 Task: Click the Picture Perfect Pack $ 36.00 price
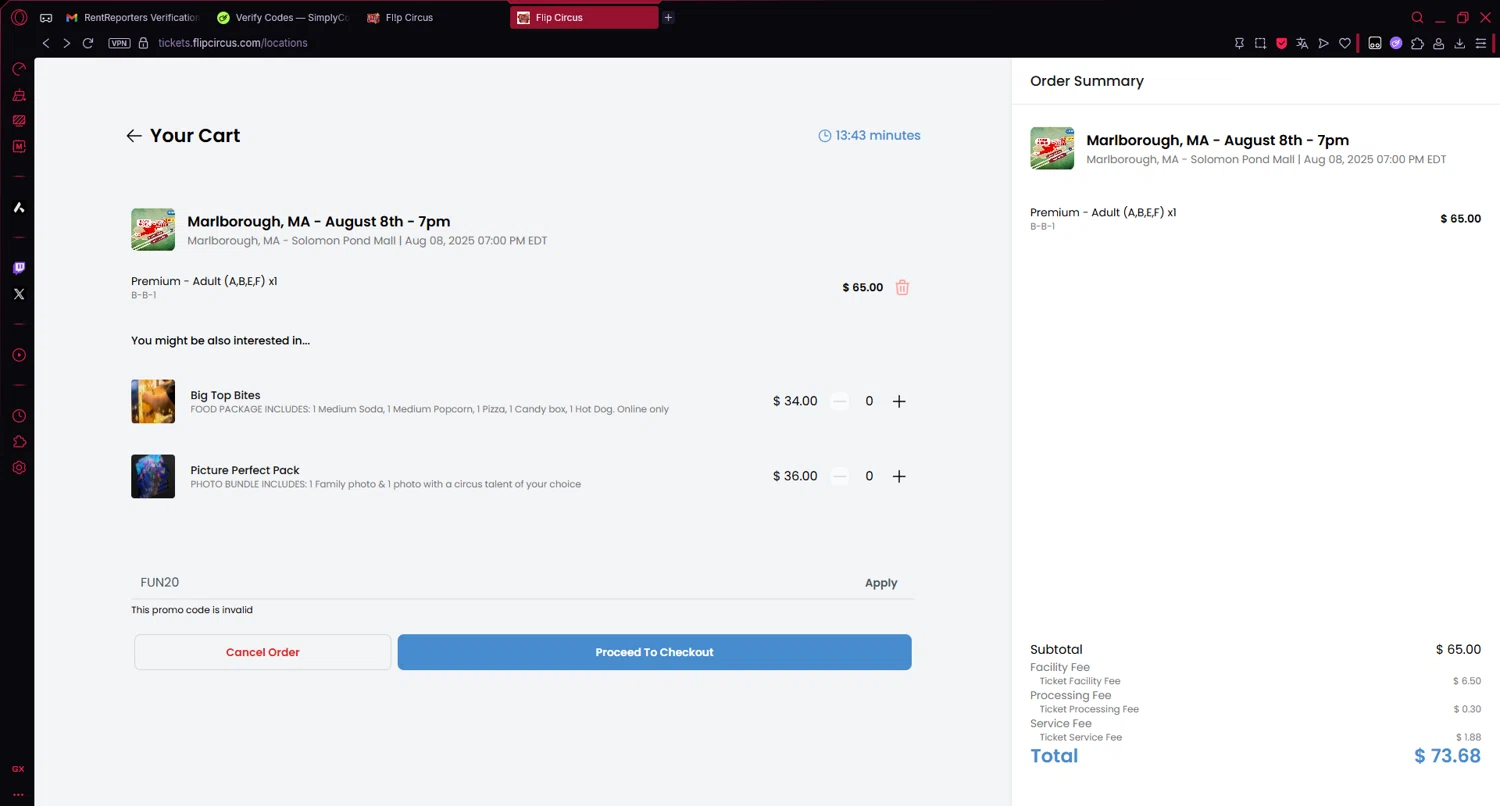point(795,476)
